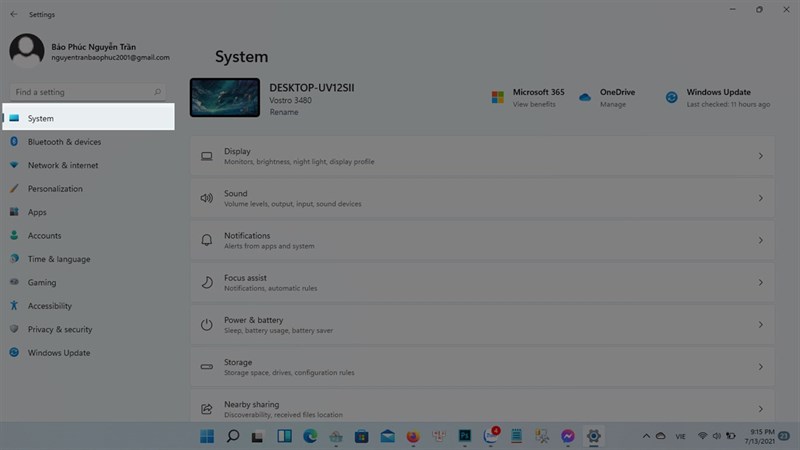Click the Sound speaker icon
This screenshot has width=800, height=450.
(207, 198)
